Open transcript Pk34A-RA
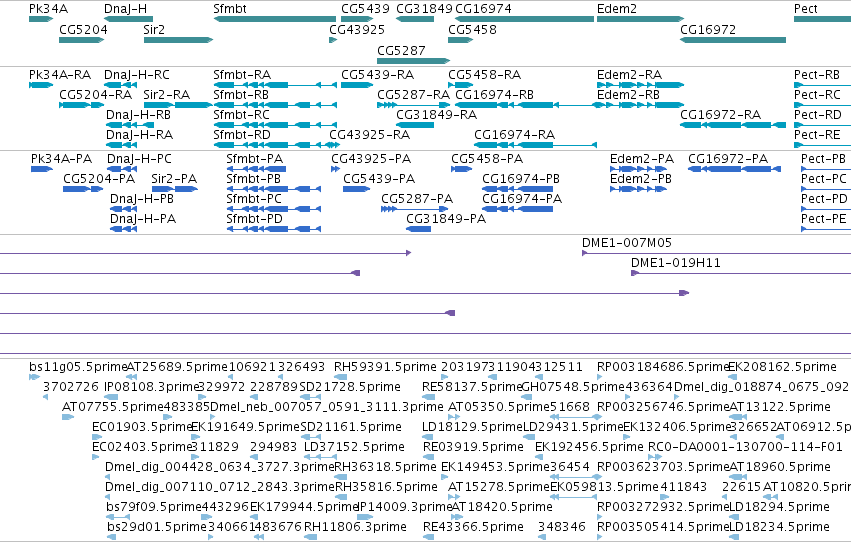Image resolution: width=851 pixels, height=542 pixels. tap(41, 85)
